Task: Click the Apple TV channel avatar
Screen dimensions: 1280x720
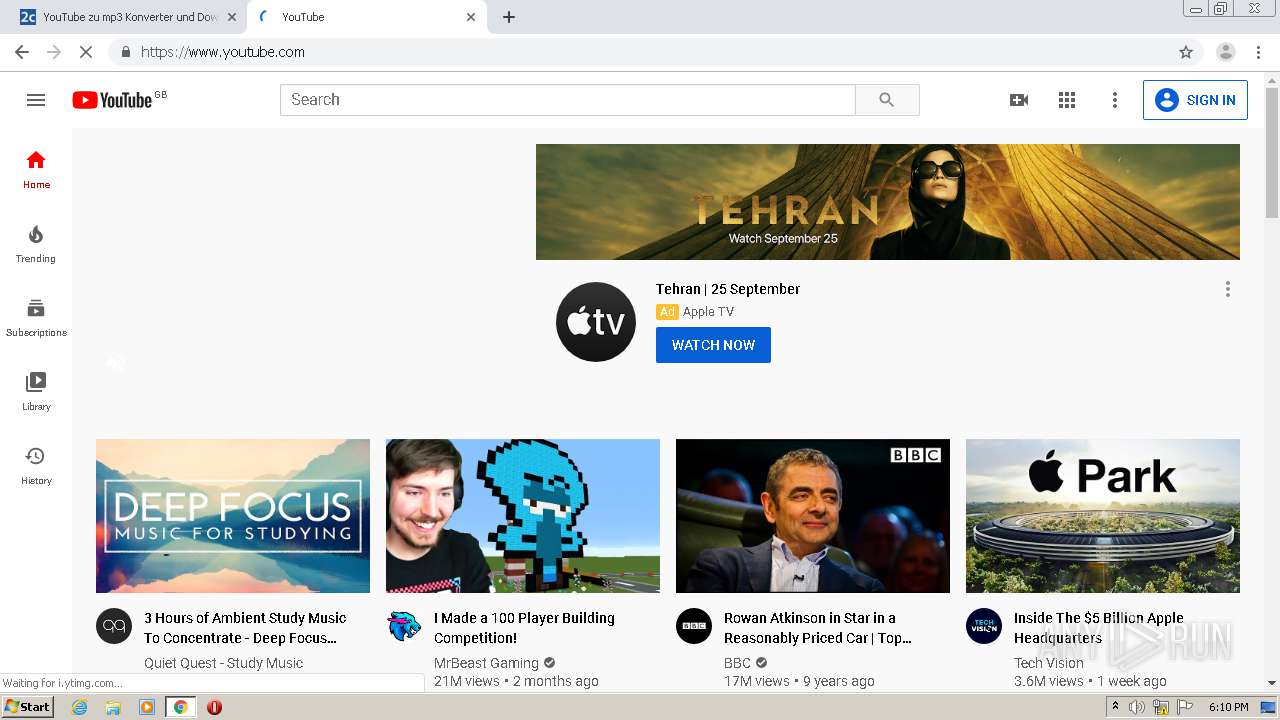Action: [x=596, y=322]
